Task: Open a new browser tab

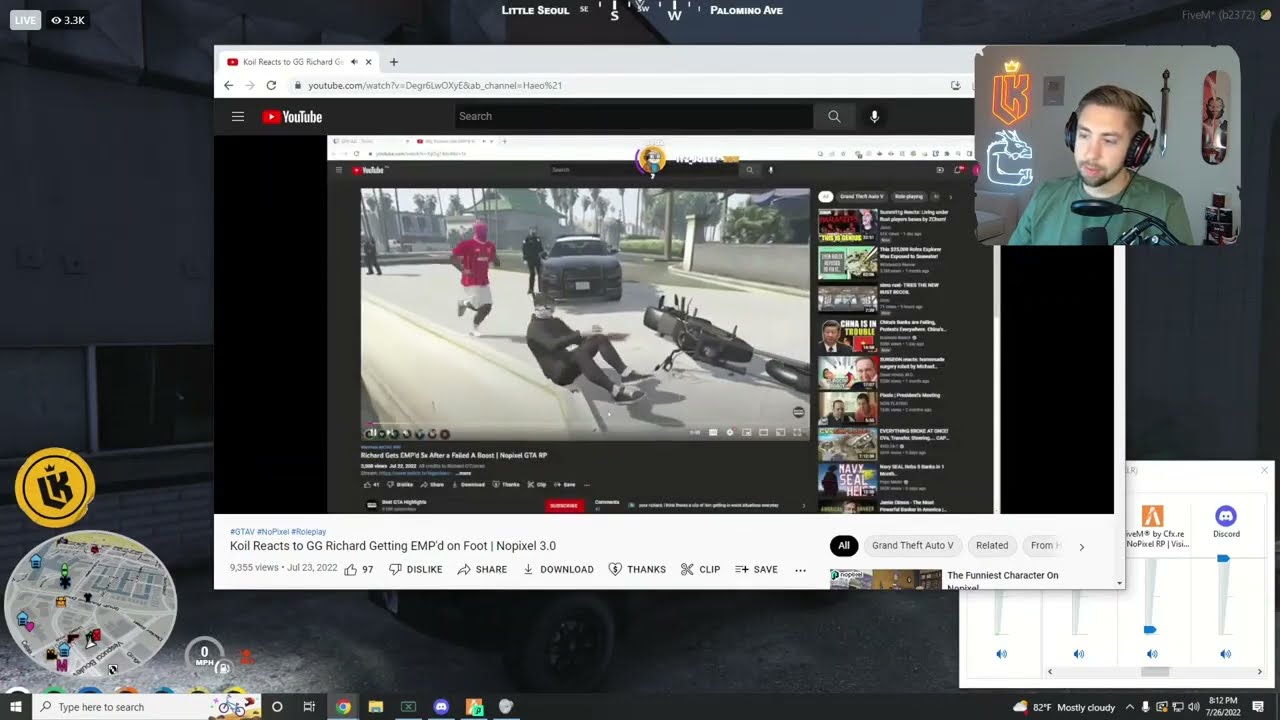Action: (393, 62)
